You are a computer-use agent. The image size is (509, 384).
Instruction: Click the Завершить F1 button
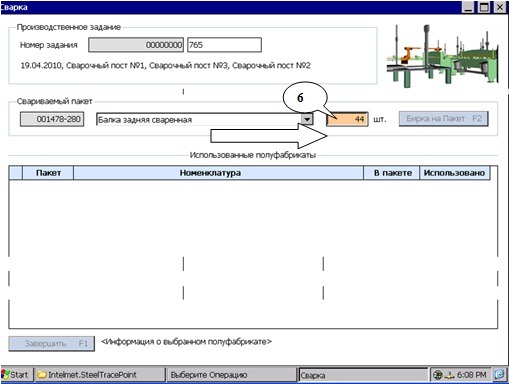pos(52,343)
